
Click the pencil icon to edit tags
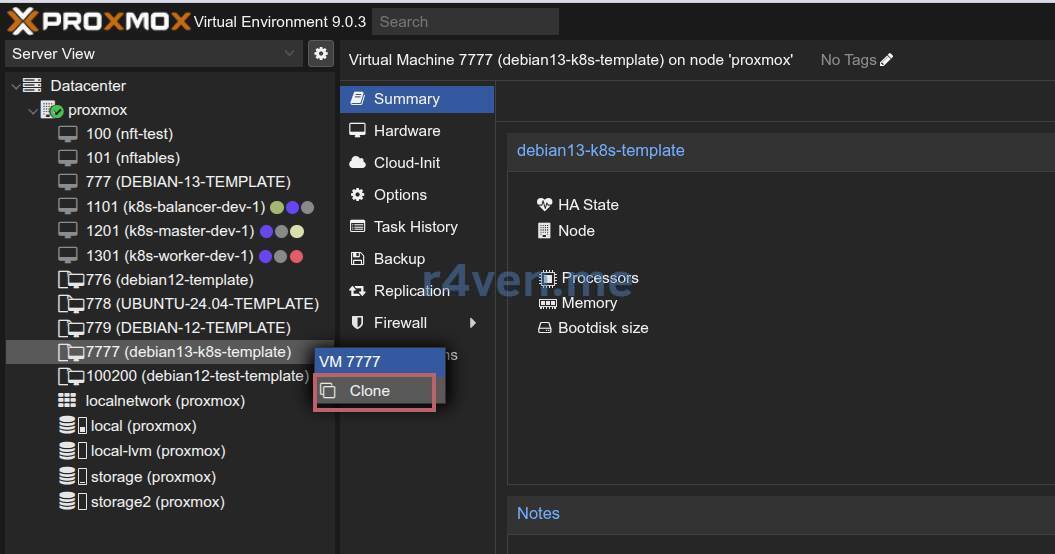coord(886,60)
